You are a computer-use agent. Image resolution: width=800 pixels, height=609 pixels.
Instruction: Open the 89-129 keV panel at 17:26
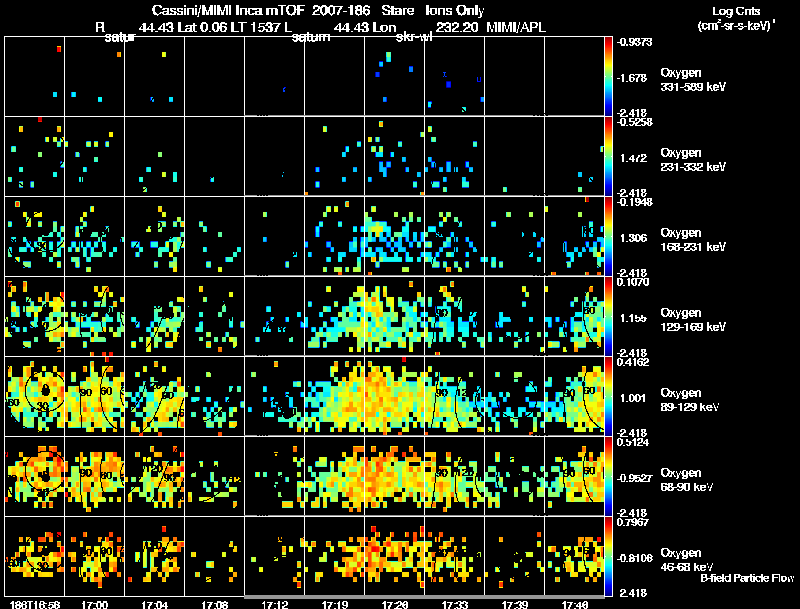tap(394, 396)
